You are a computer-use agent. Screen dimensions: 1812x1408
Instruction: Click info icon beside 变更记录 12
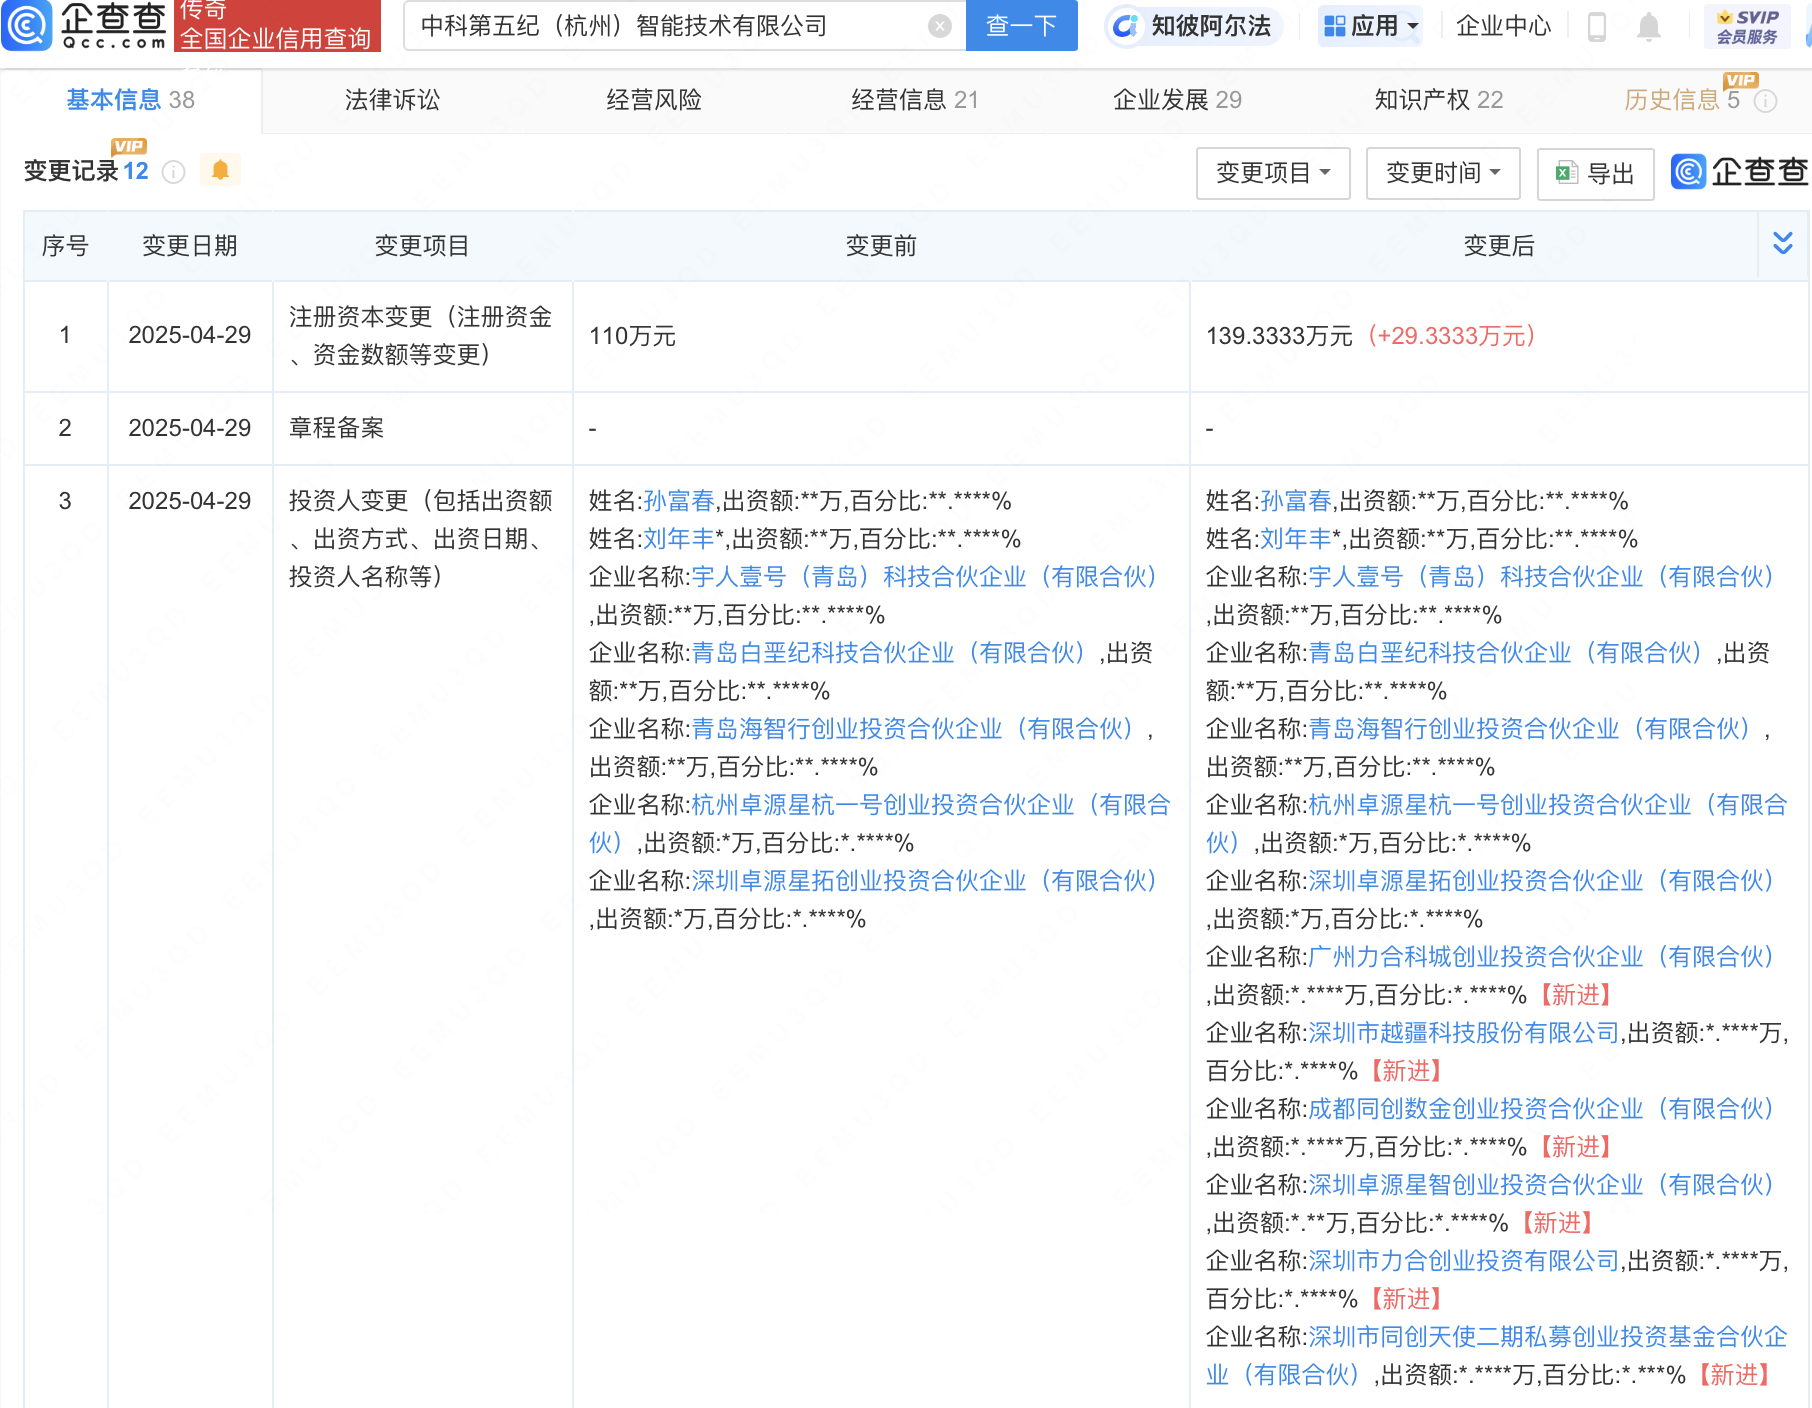[173, 172]
